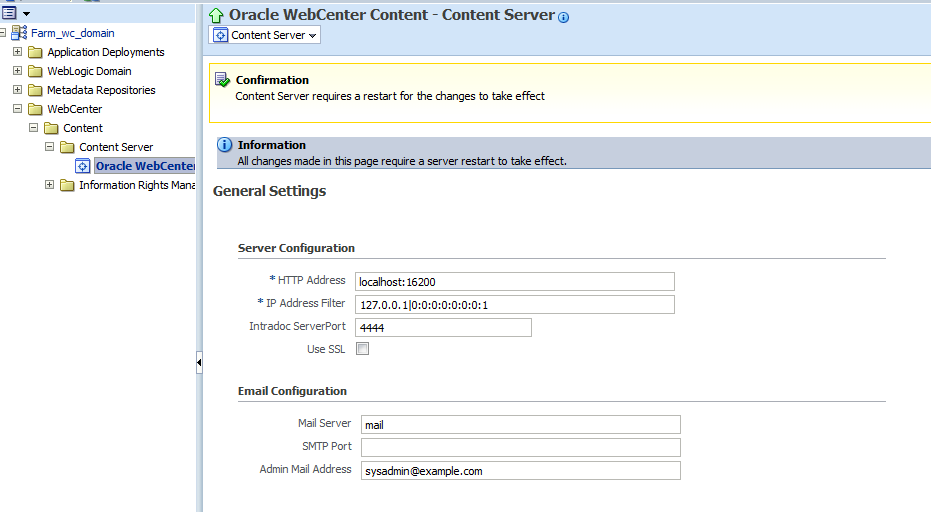The height and width of the screenshot is (512, 931).
Task: Expand the WebLogic Domain tree node
Action: pyautogui.click(x=17, y=71)
